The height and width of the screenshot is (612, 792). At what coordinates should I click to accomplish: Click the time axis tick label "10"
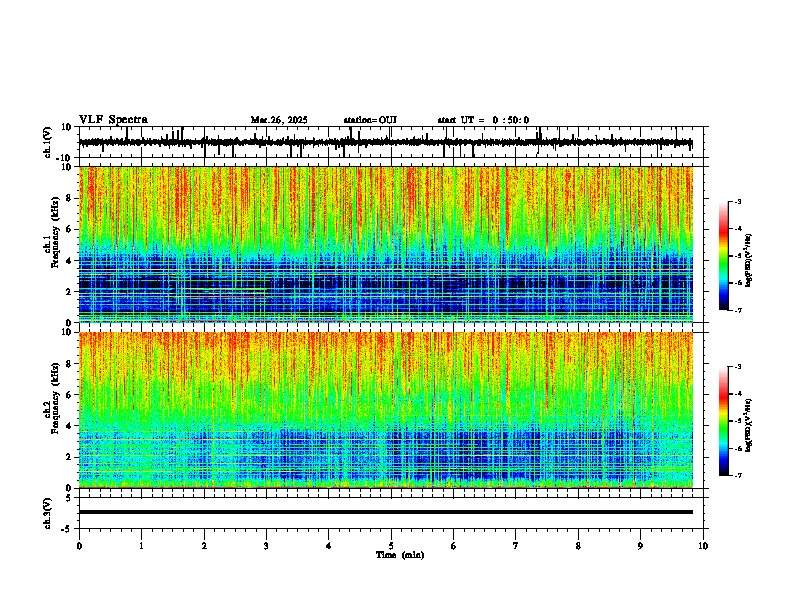click(x=703, y=546)
